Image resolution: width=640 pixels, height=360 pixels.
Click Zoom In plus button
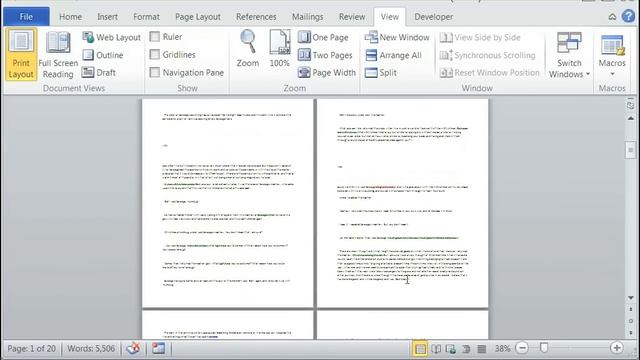coord(617,348)
